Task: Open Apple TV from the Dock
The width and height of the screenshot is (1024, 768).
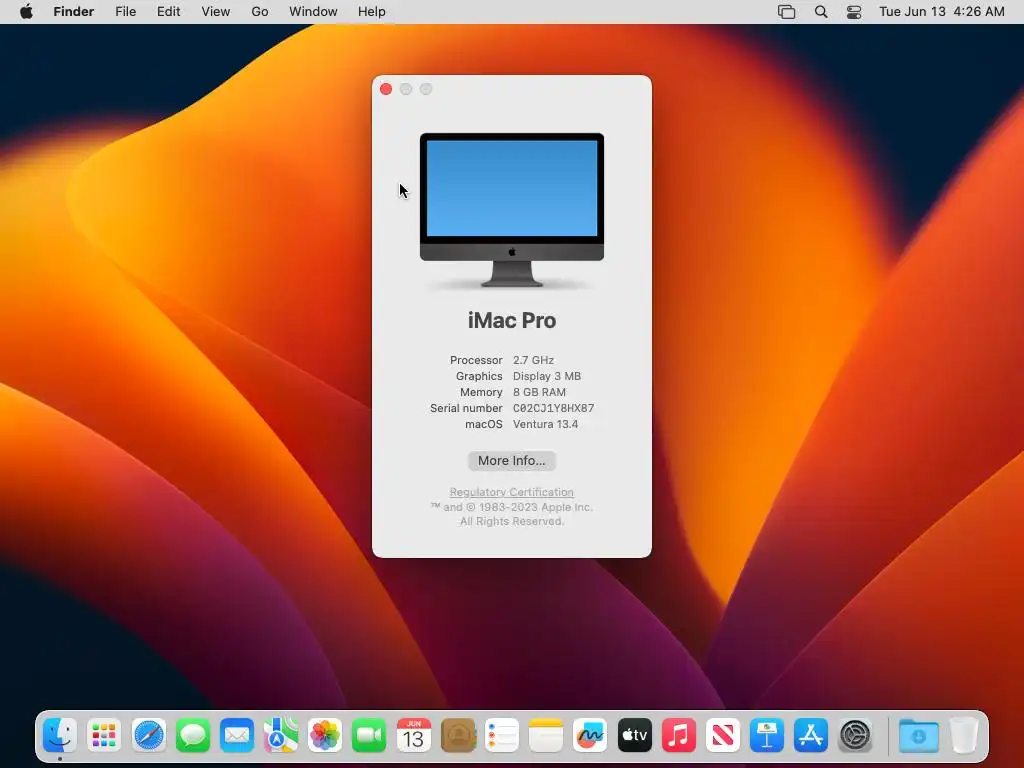Action: click(x=634, y=735)
